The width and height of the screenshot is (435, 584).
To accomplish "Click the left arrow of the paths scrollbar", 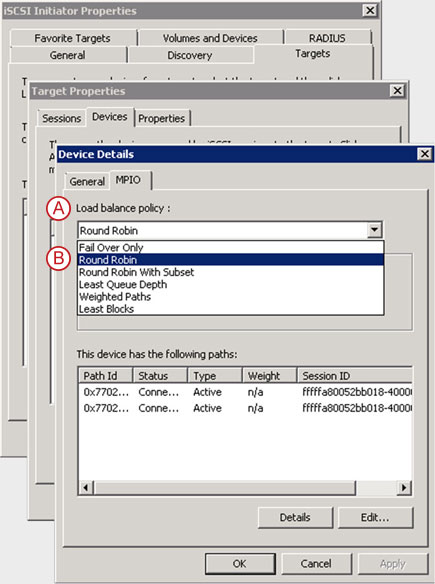I will [x=86, y=487].
